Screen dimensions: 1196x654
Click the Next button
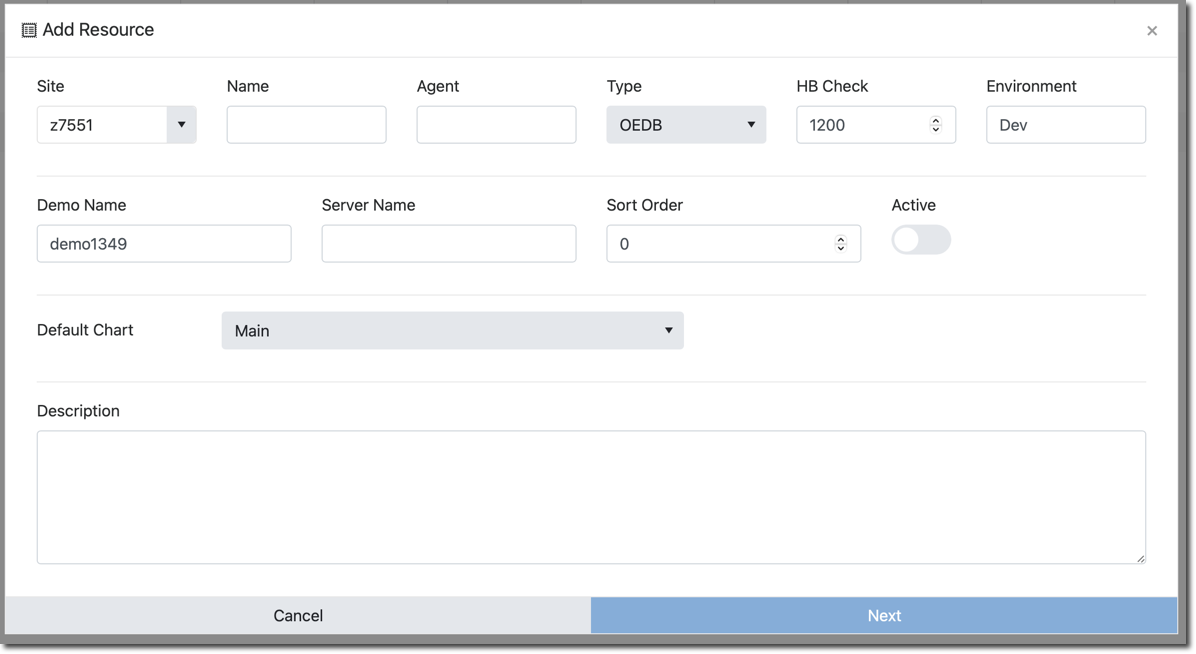click(884, 615)
